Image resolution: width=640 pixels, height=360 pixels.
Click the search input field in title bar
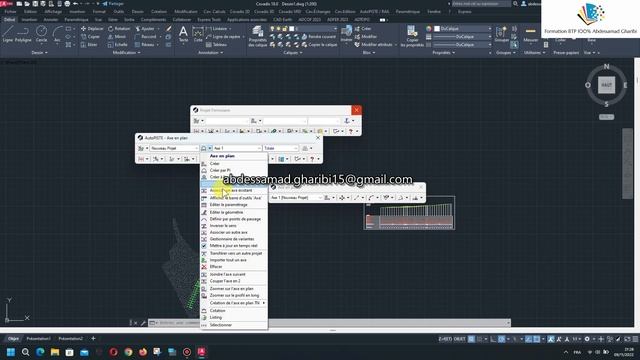point(481,4)
